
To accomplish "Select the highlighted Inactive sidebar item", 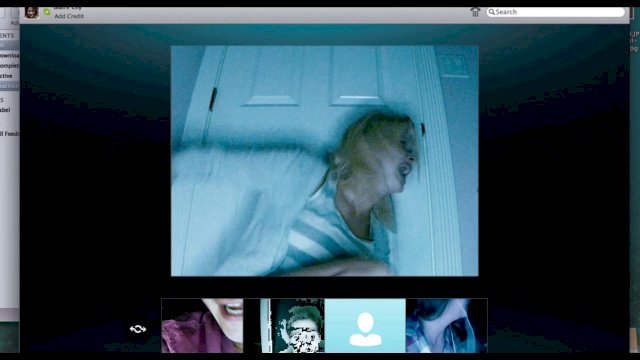I will point(9,86).
